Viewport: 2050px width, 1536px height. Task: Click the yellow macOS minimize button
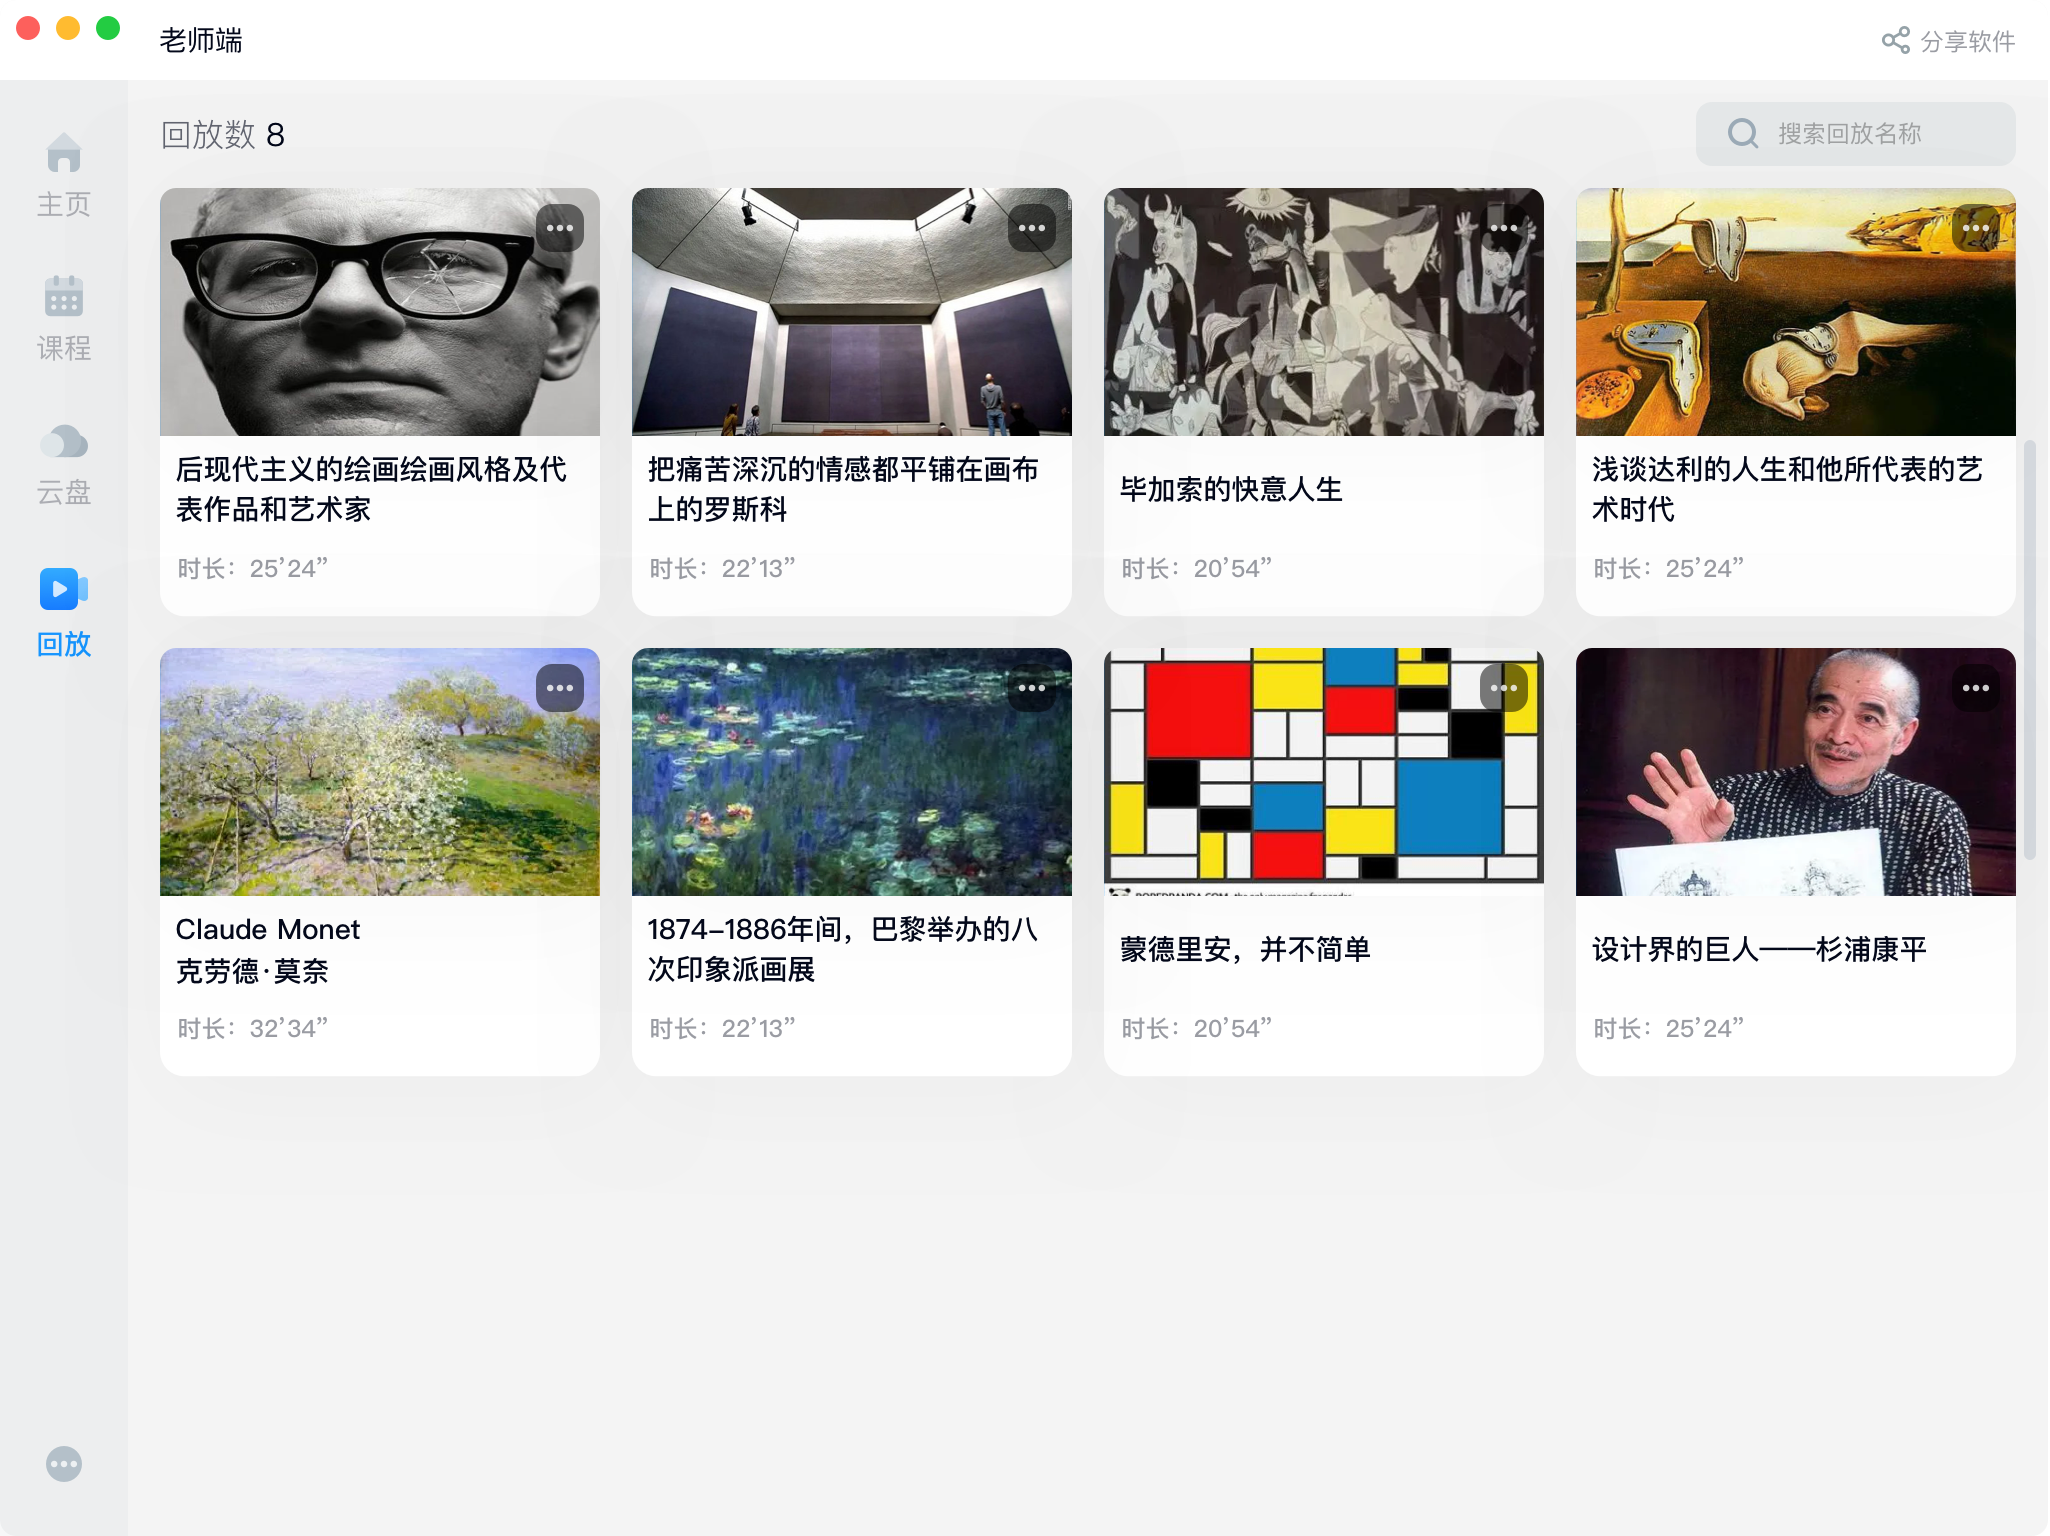point(68,28)
